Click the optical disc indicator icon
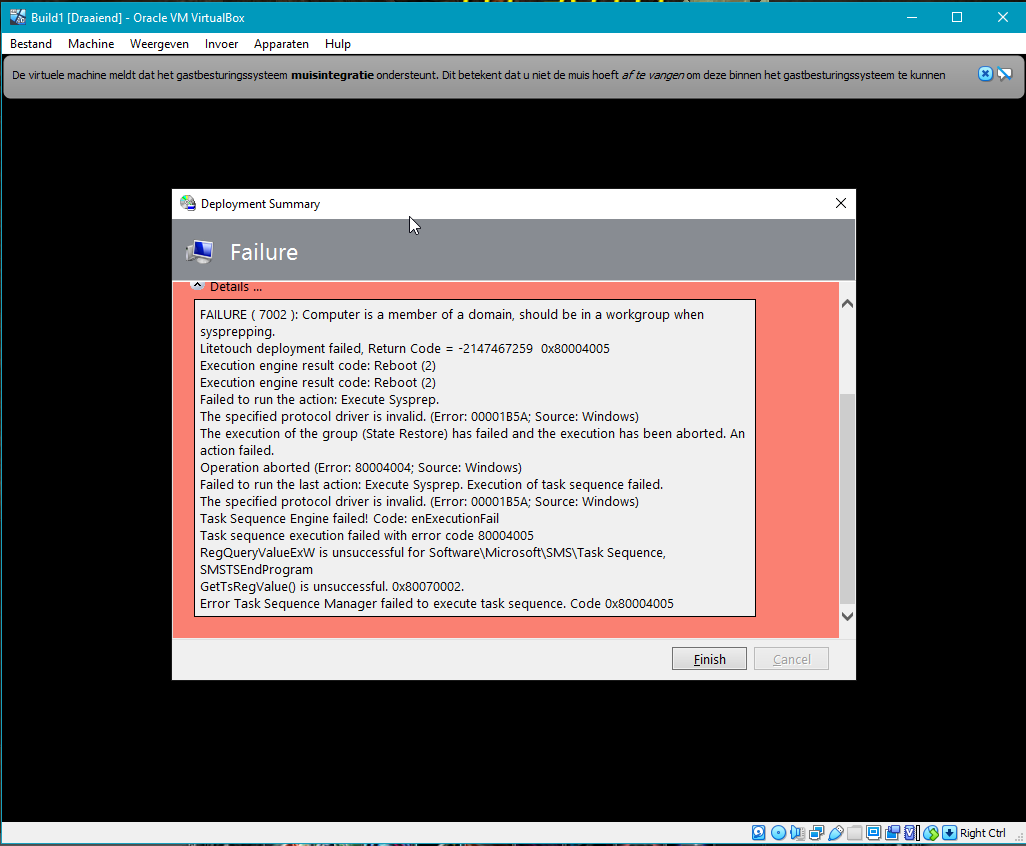 coord(779,832)
